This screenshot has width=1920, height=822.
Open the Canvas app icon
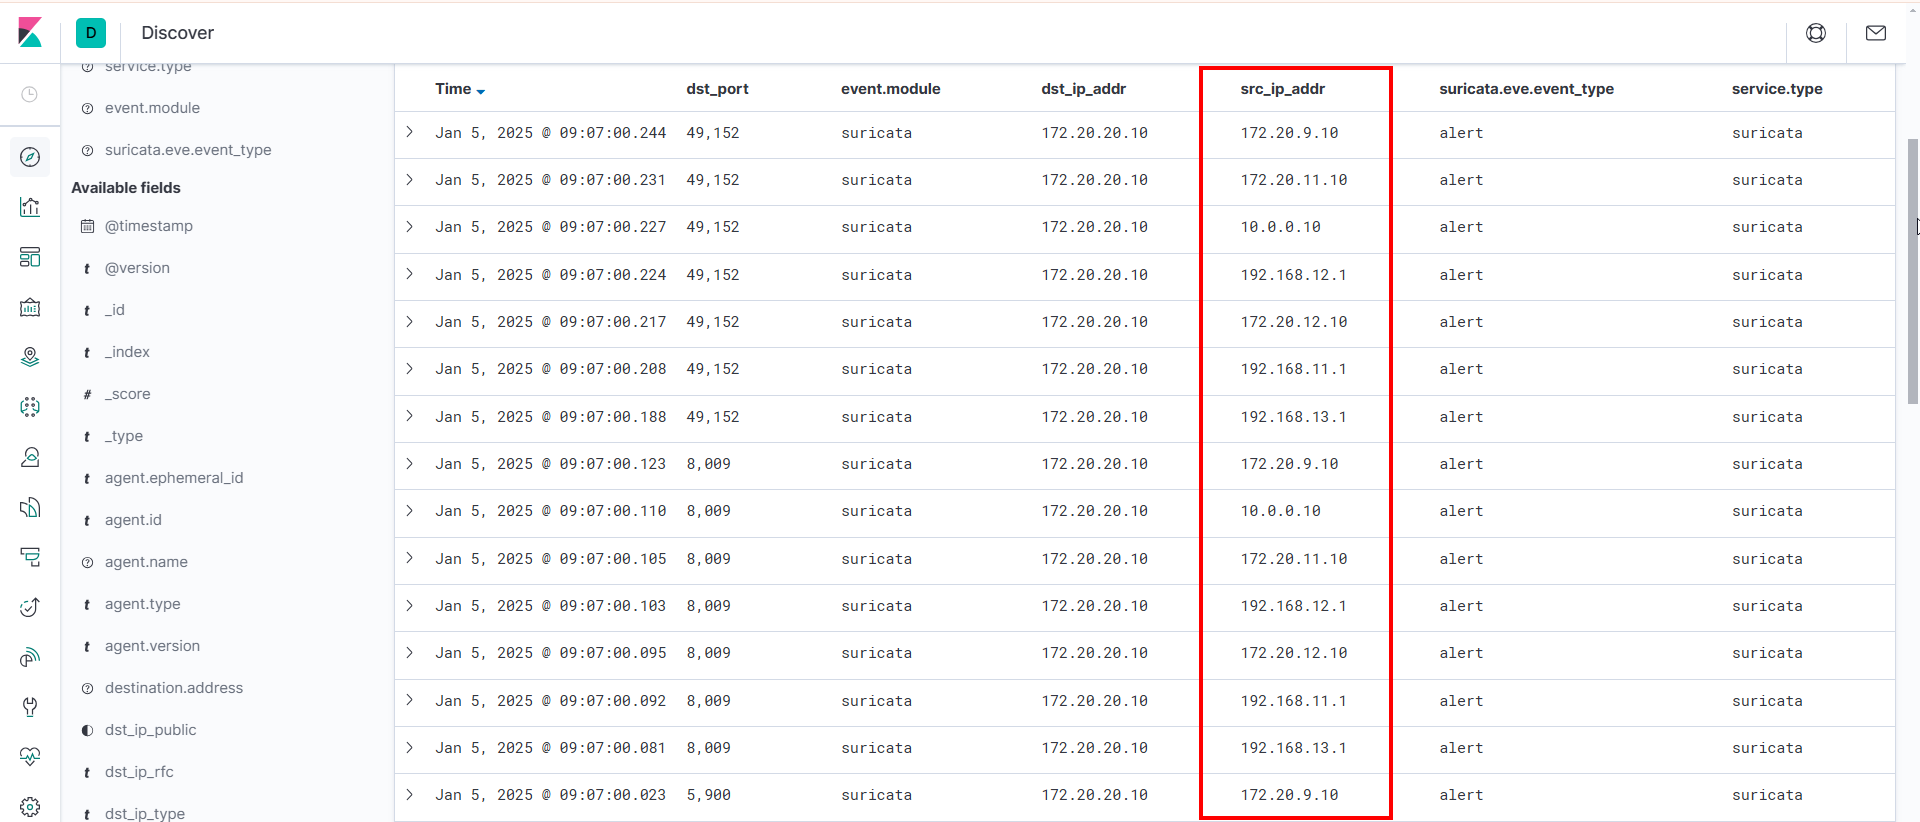tap(30, 307)
